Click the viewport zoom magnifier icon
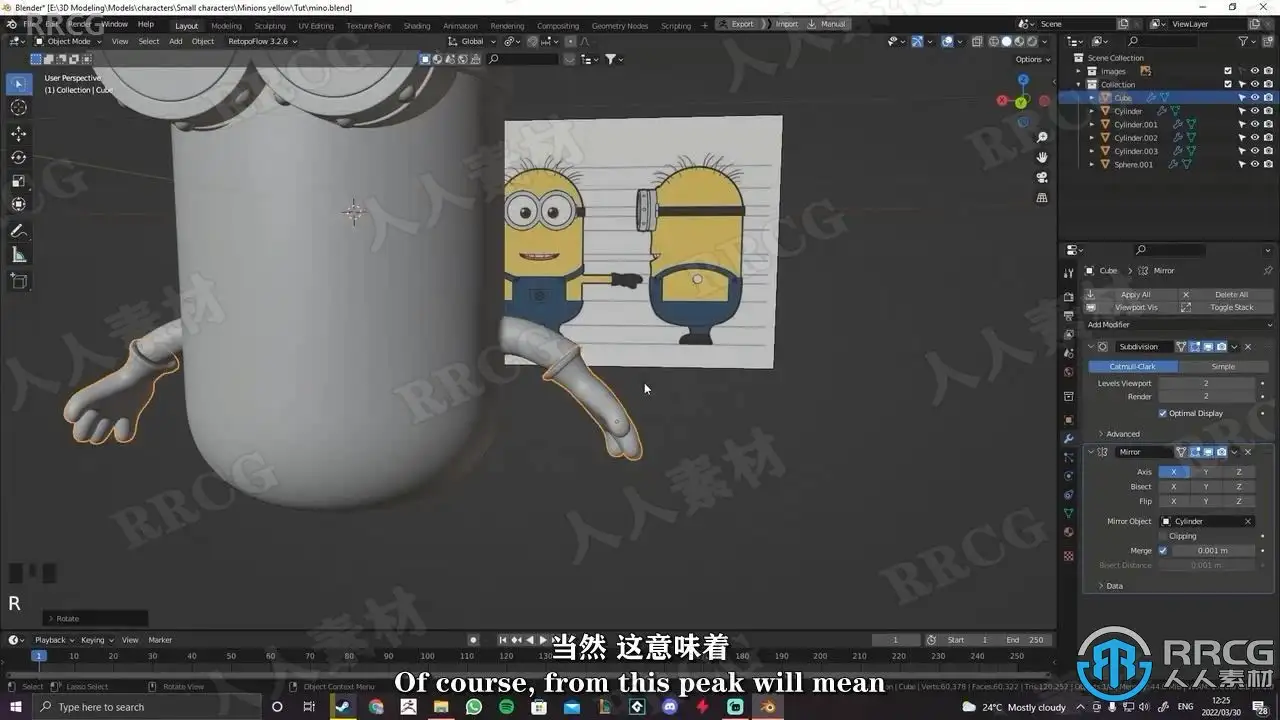 pyautogui.click(x=1042, y=137)
